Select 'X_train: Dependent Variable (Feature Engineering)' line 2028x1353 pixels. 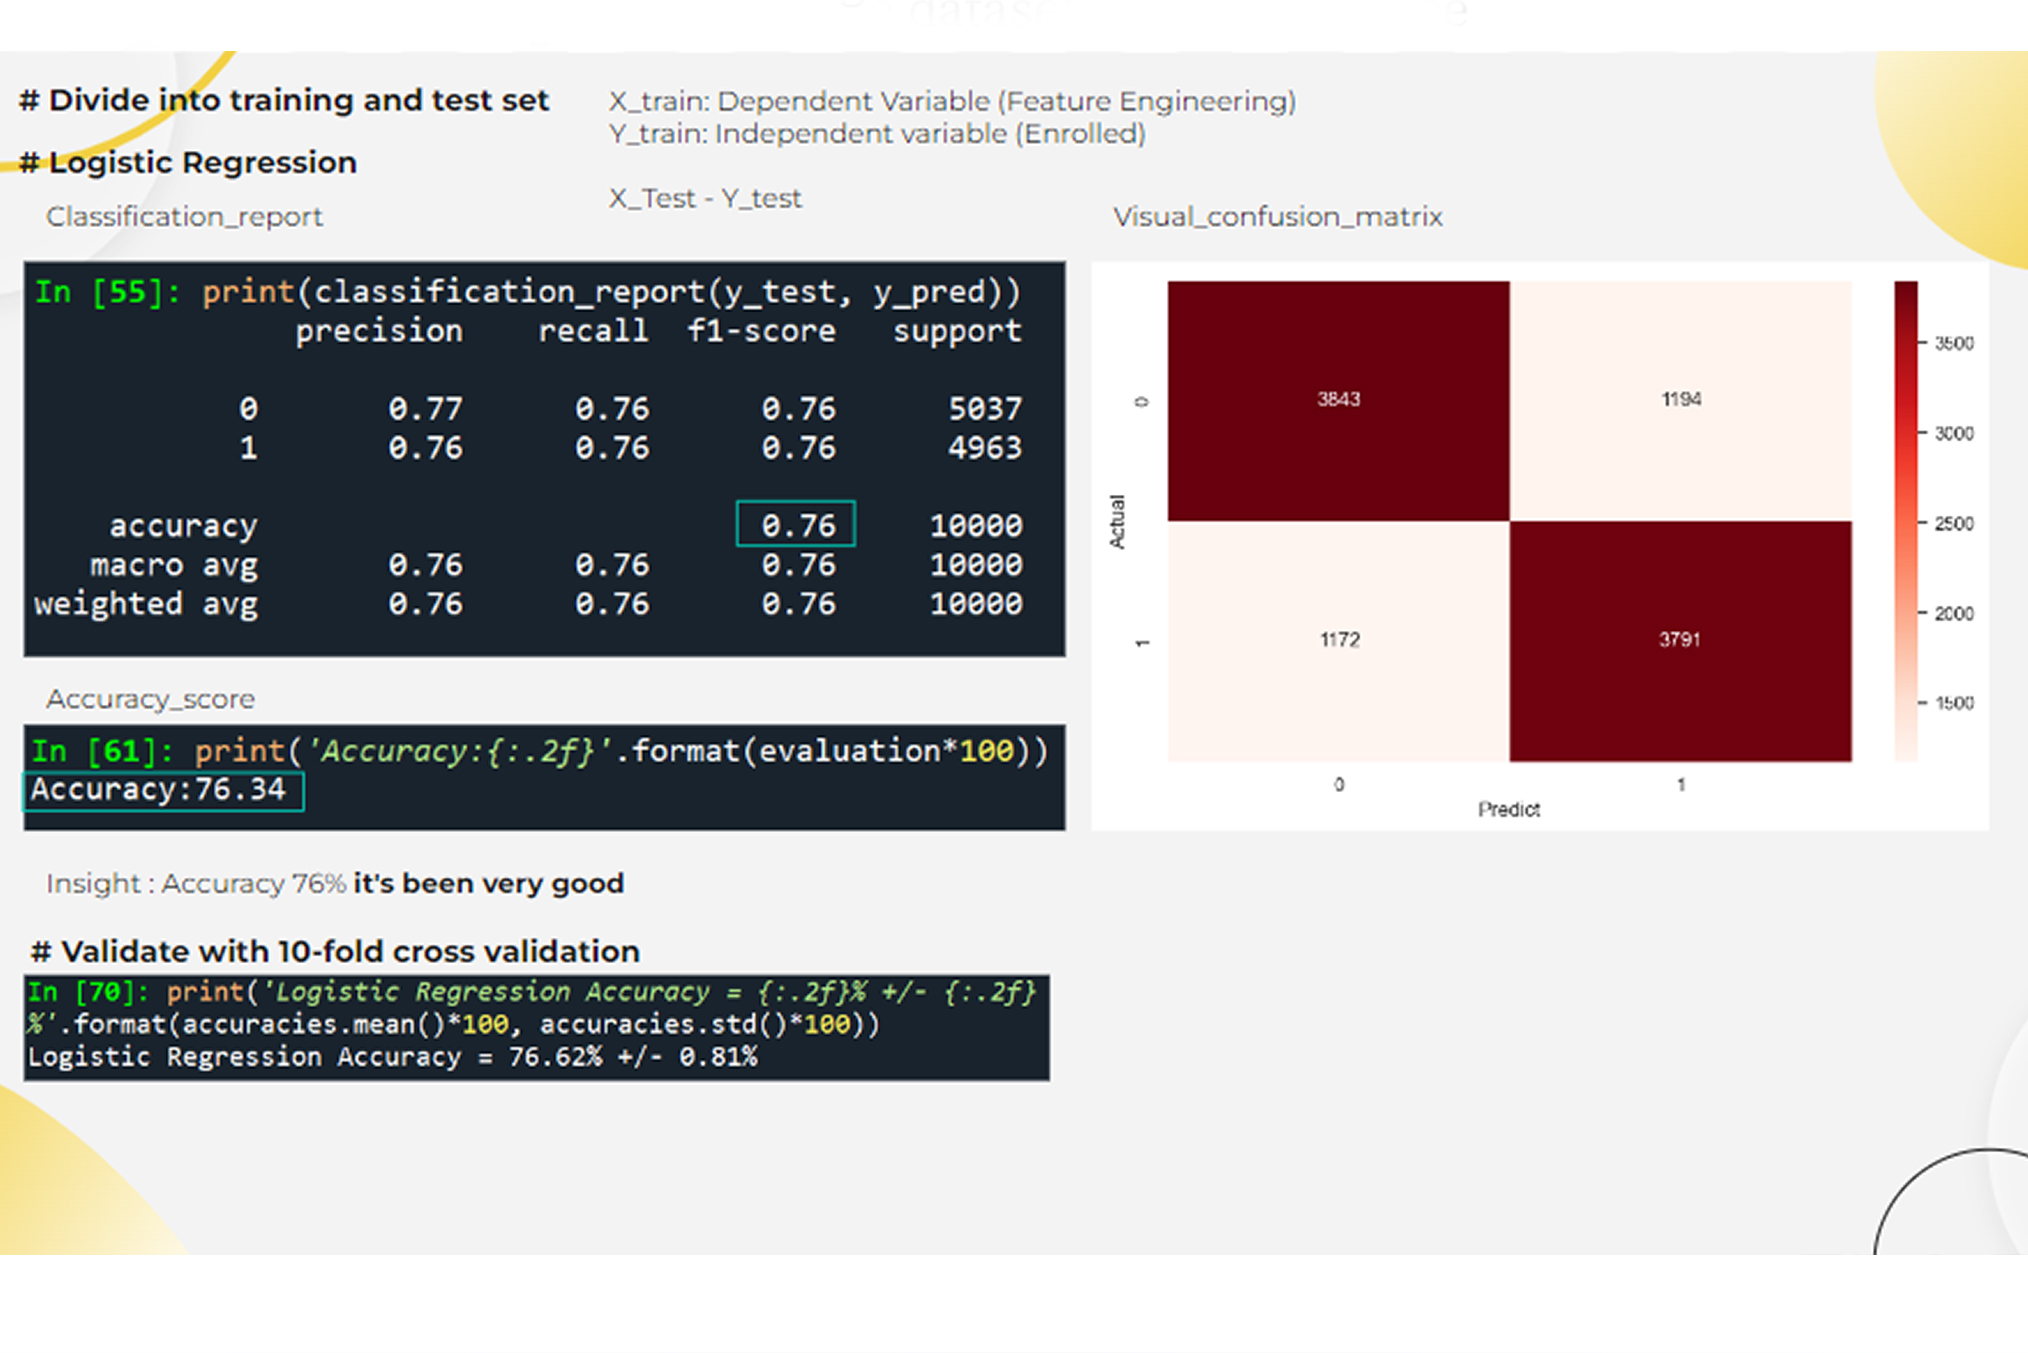click(x=952, y=101)
